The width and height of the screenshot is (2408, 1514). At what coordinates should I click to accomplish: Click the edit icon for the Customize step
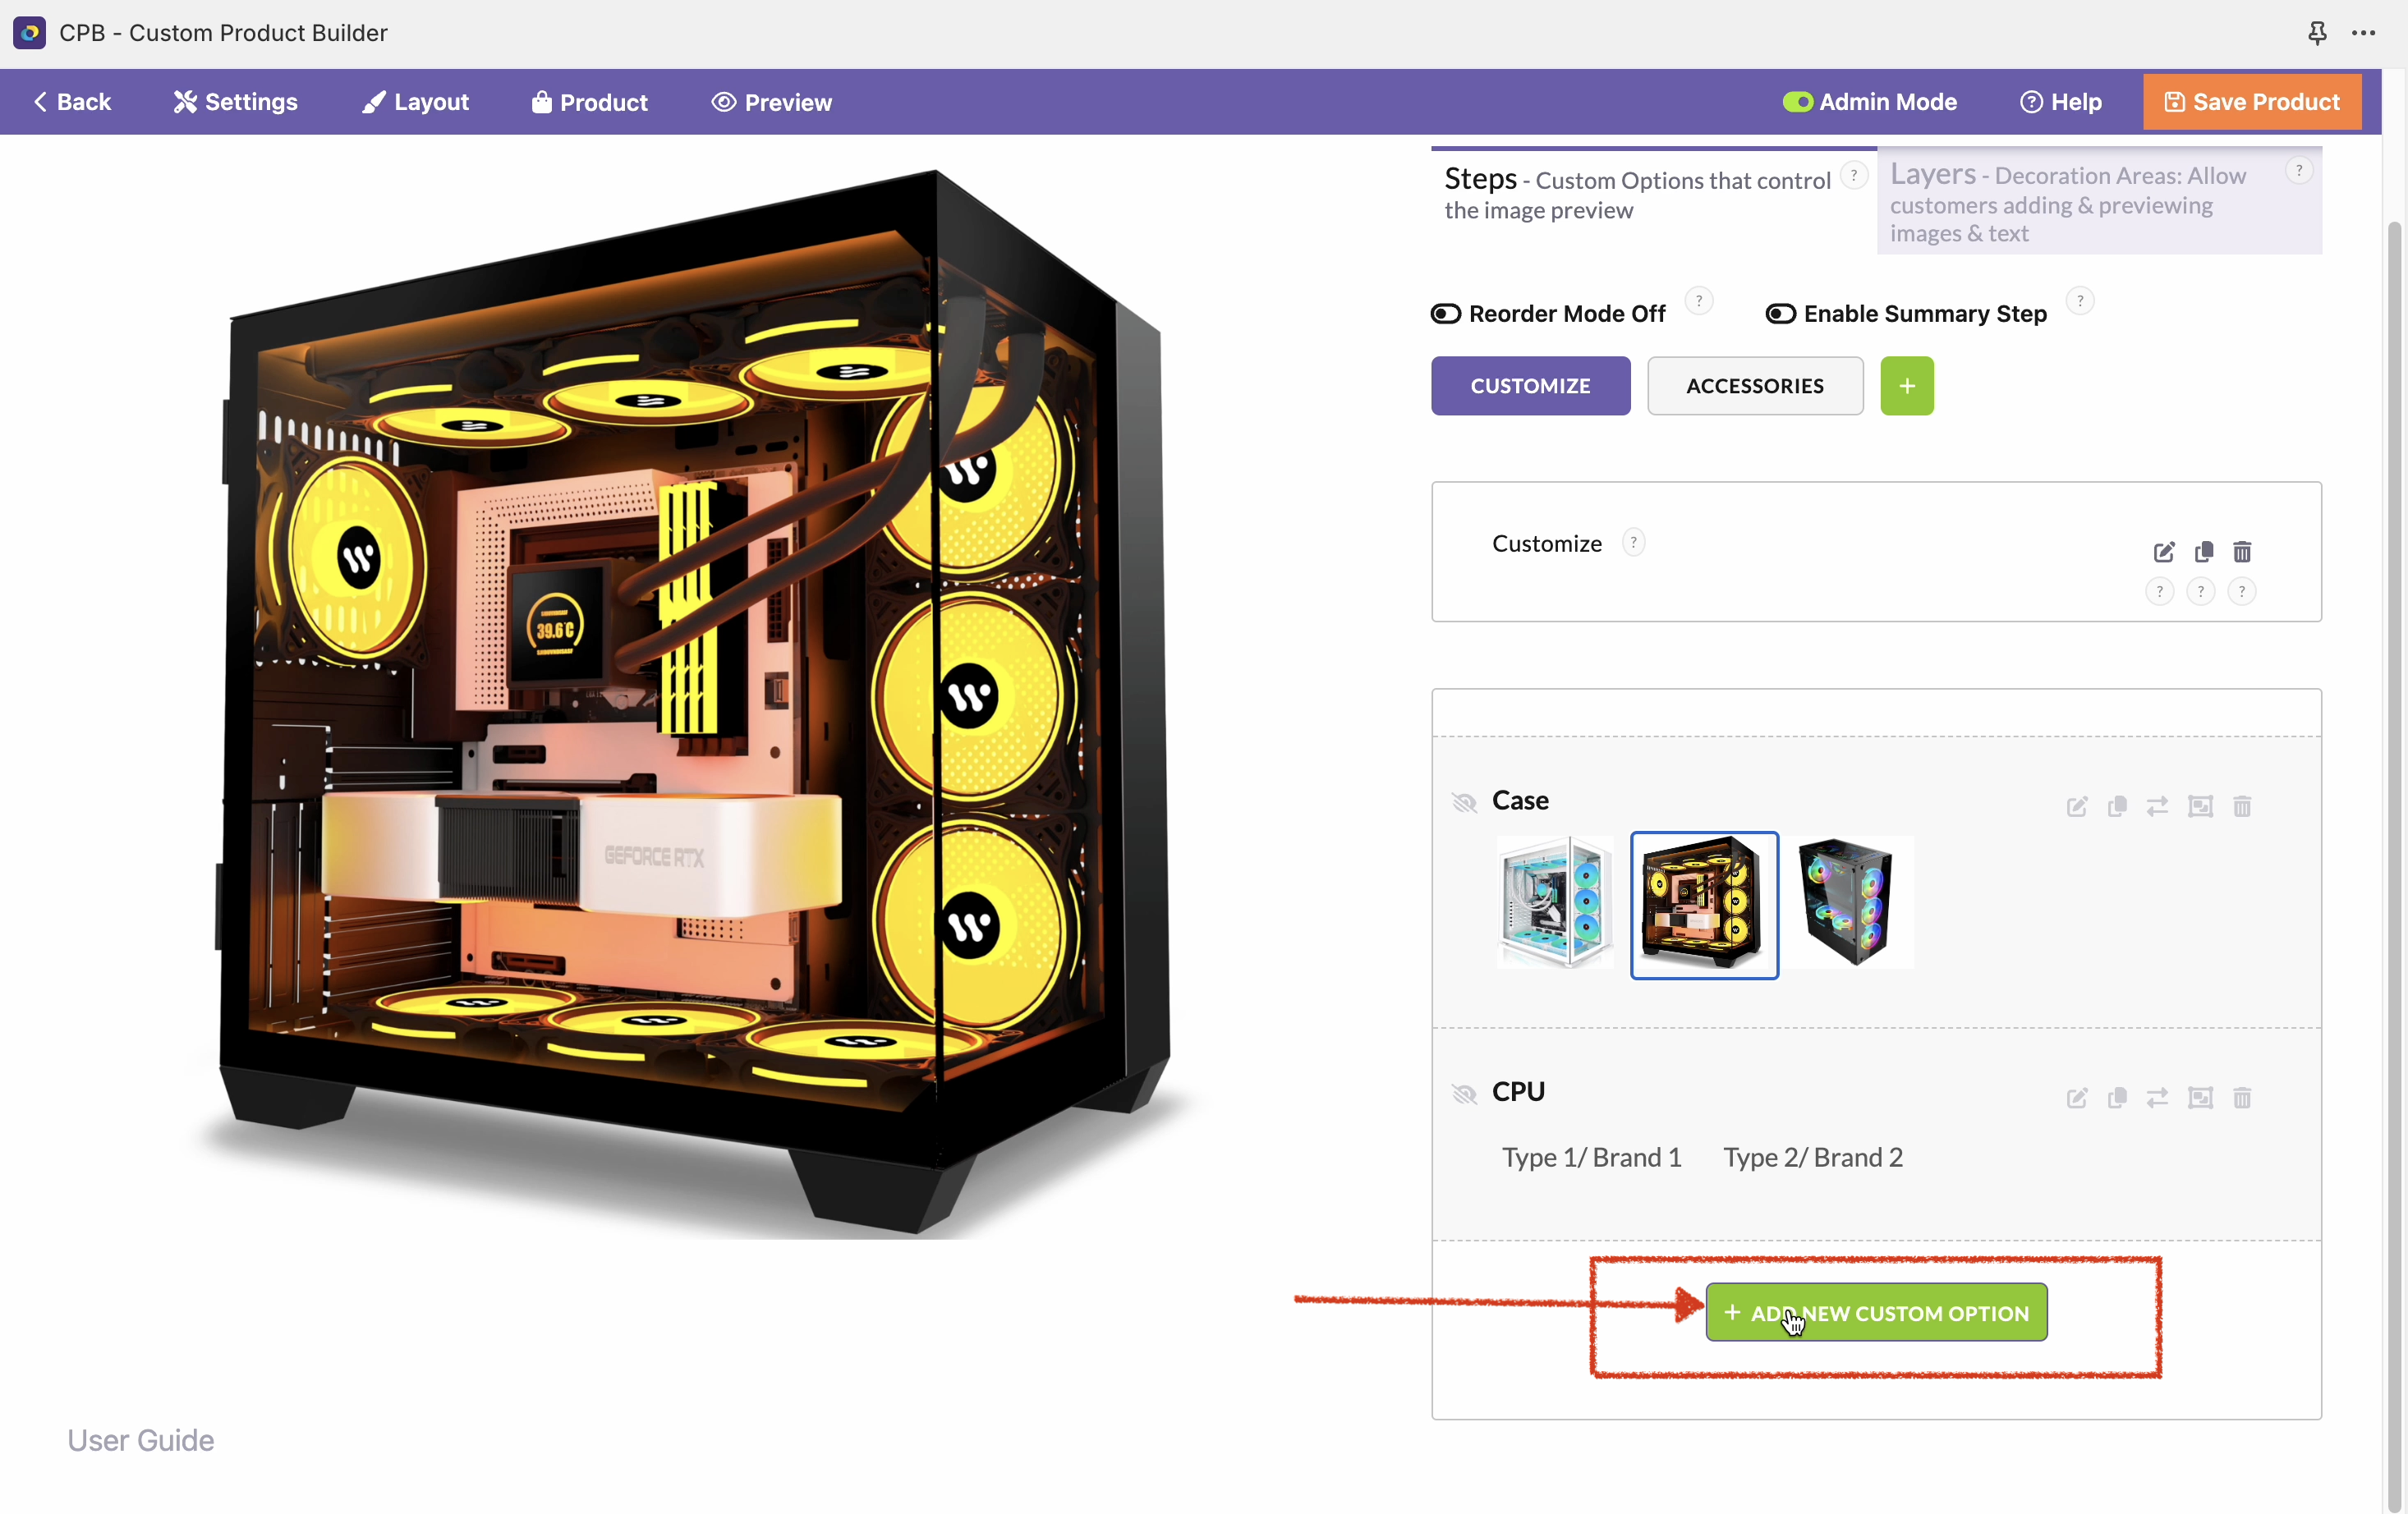point(2163,552)
